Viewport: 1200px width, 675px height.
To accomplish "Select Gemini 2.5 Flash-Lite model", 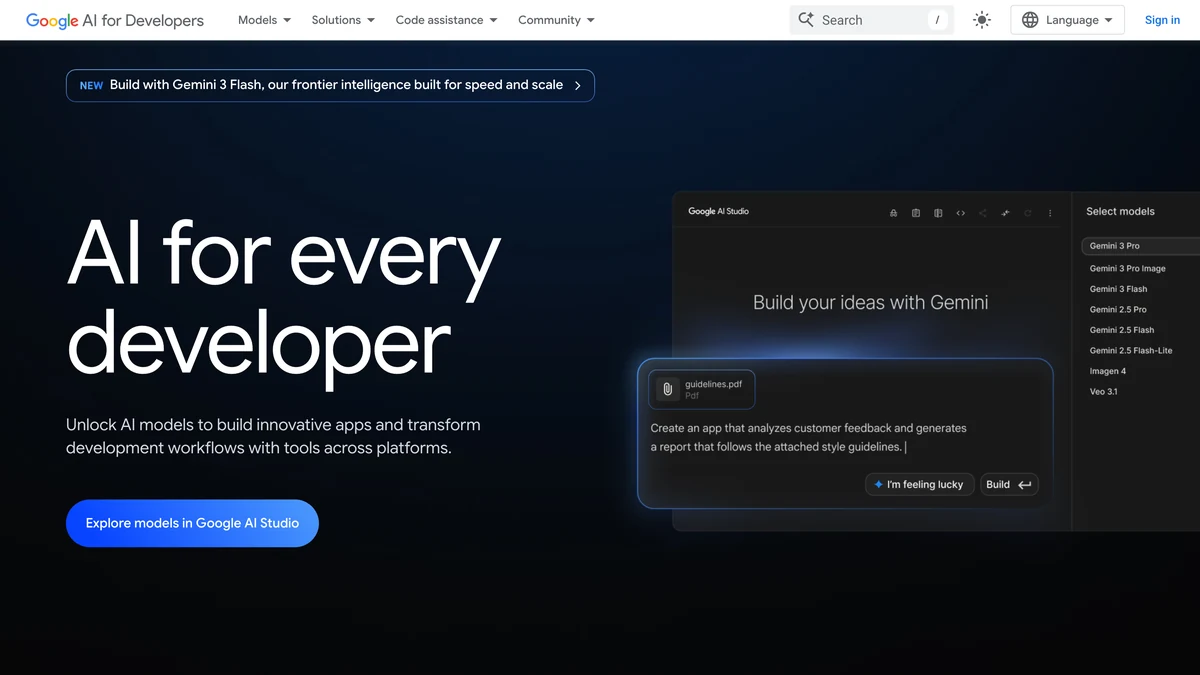I will [x=1131, y=351].
